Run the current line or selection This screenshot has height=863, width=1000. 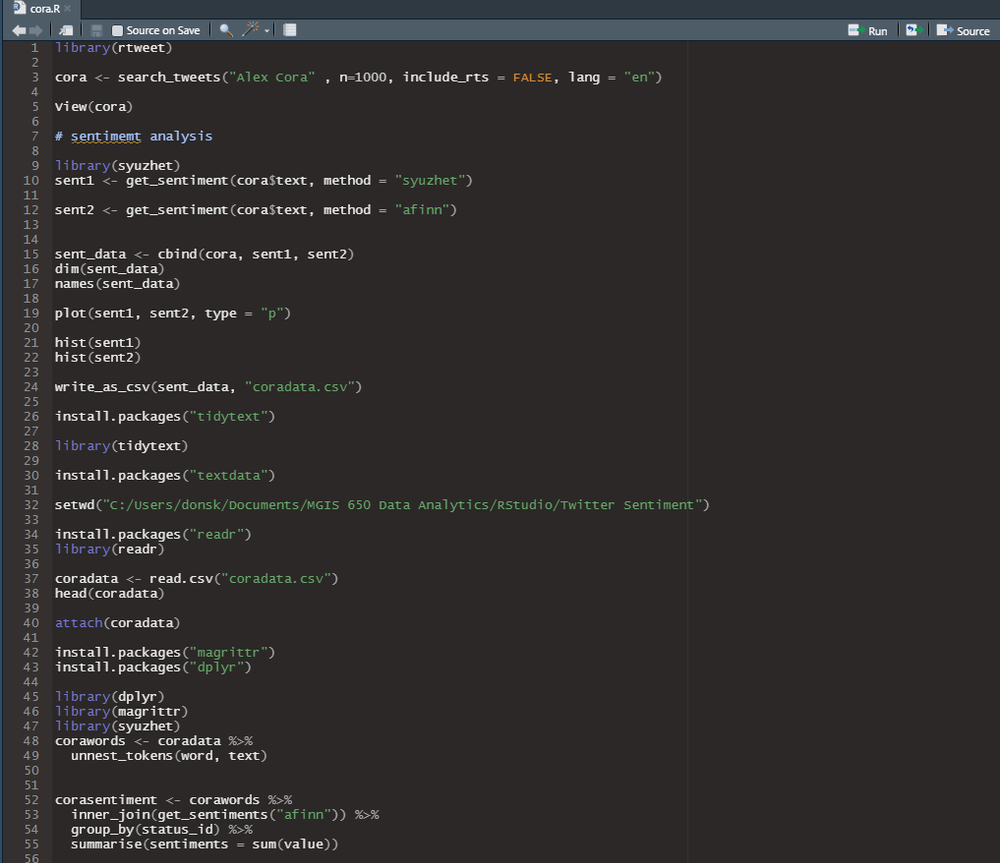(868, 31)
